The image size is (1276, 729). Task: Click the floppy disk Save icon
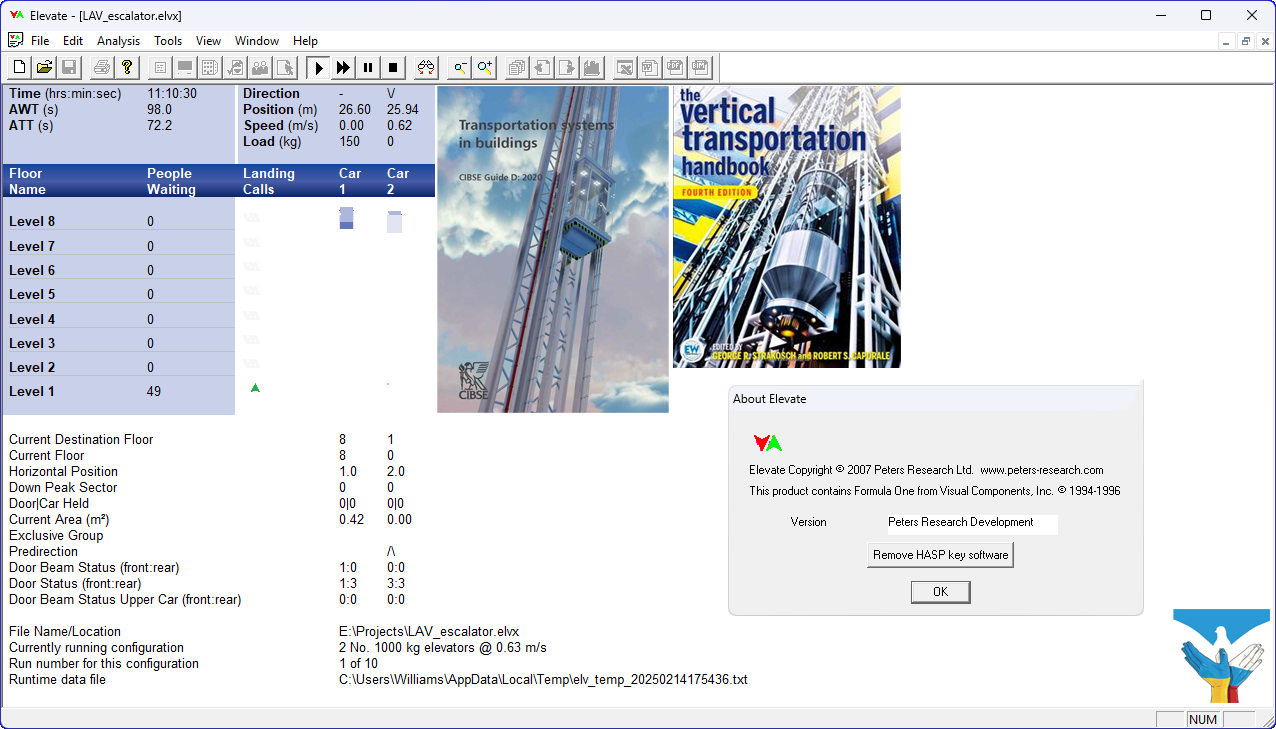click(x=69, y=67)
